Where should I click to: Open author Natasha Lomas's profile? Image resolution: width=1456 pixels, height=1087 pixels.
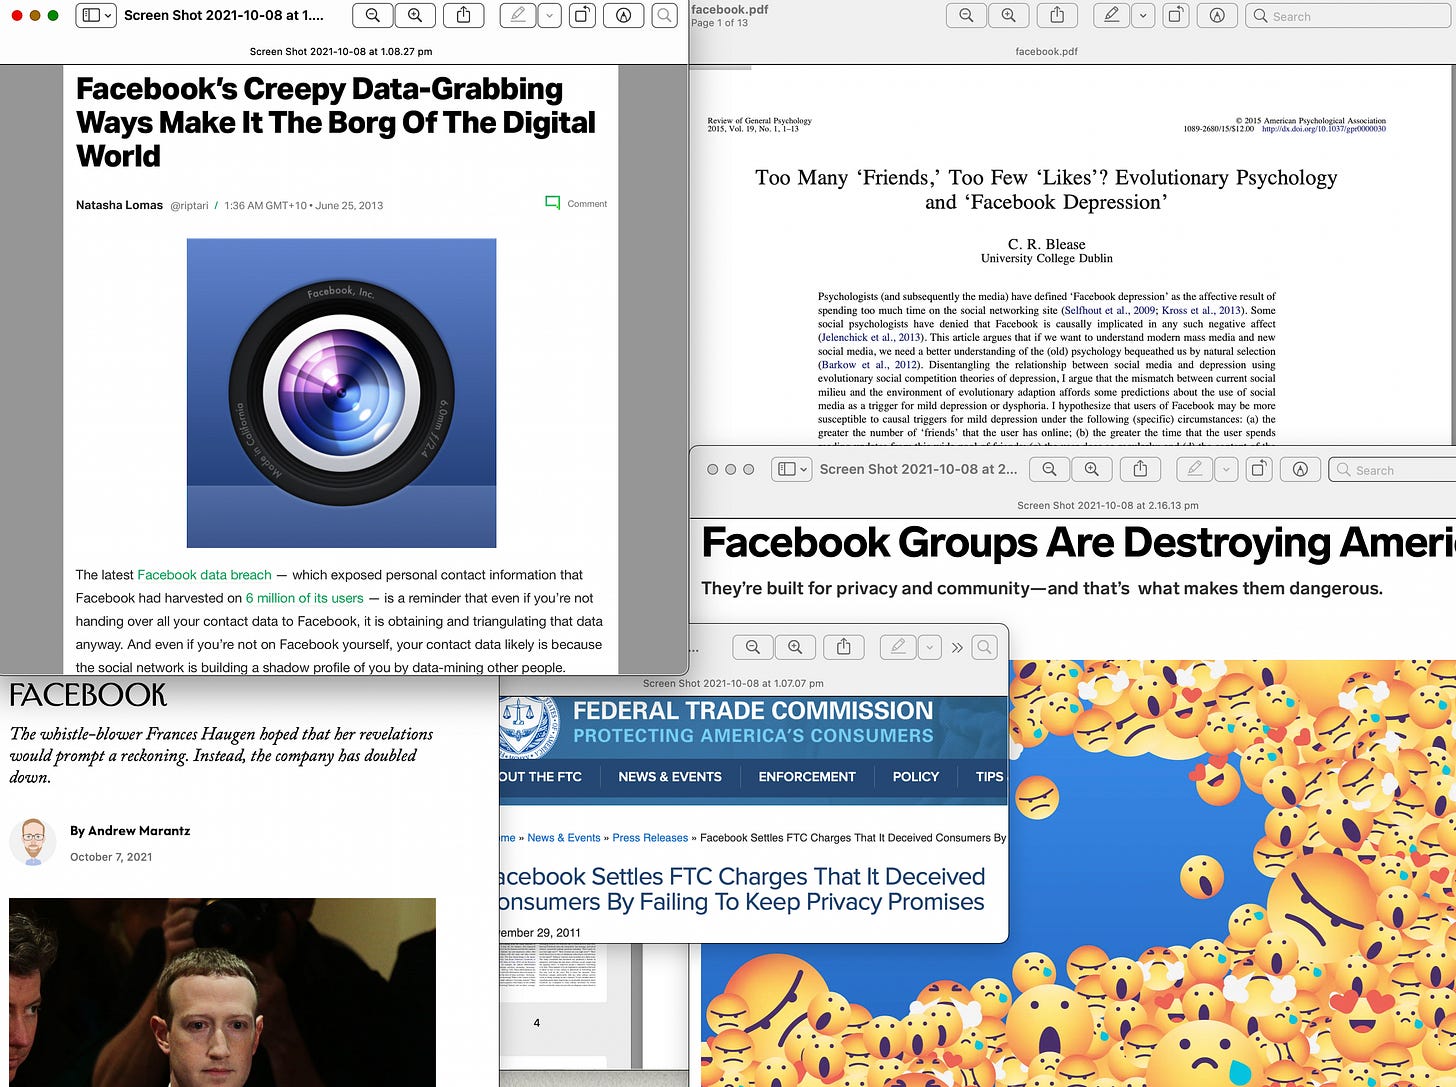click(x=119, y=205)
